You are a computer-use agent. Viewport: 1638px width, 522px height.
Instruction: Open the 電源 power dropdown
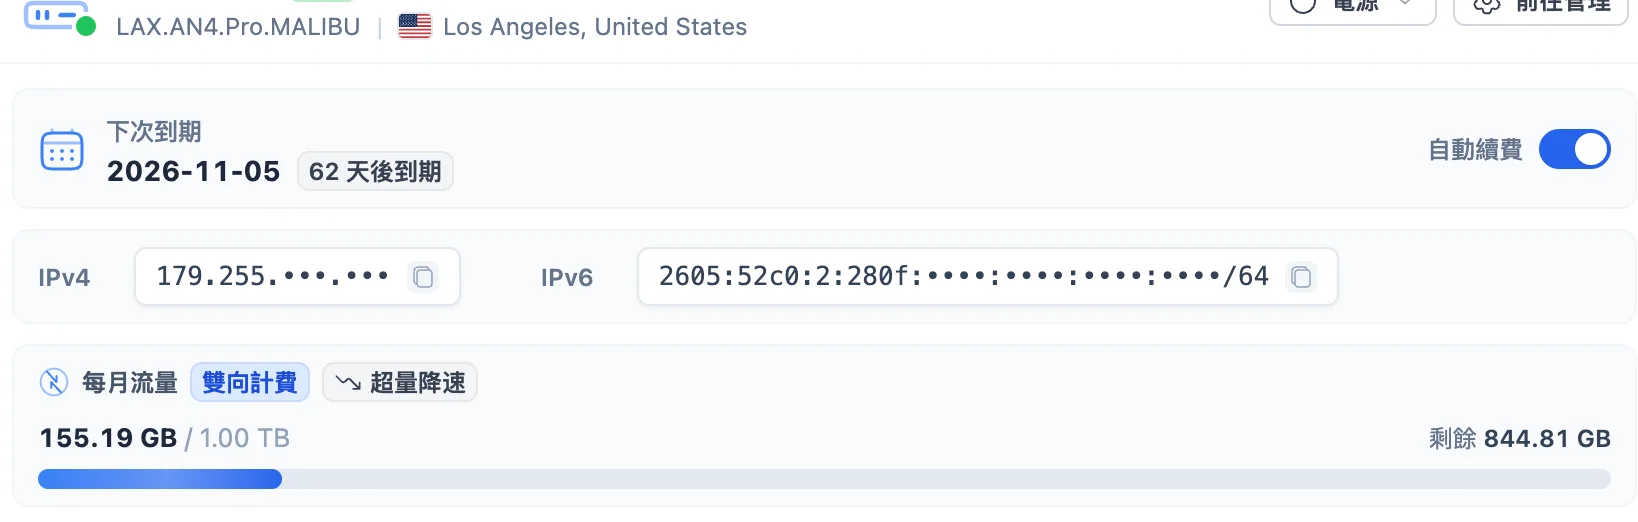tap(1353, 8)
